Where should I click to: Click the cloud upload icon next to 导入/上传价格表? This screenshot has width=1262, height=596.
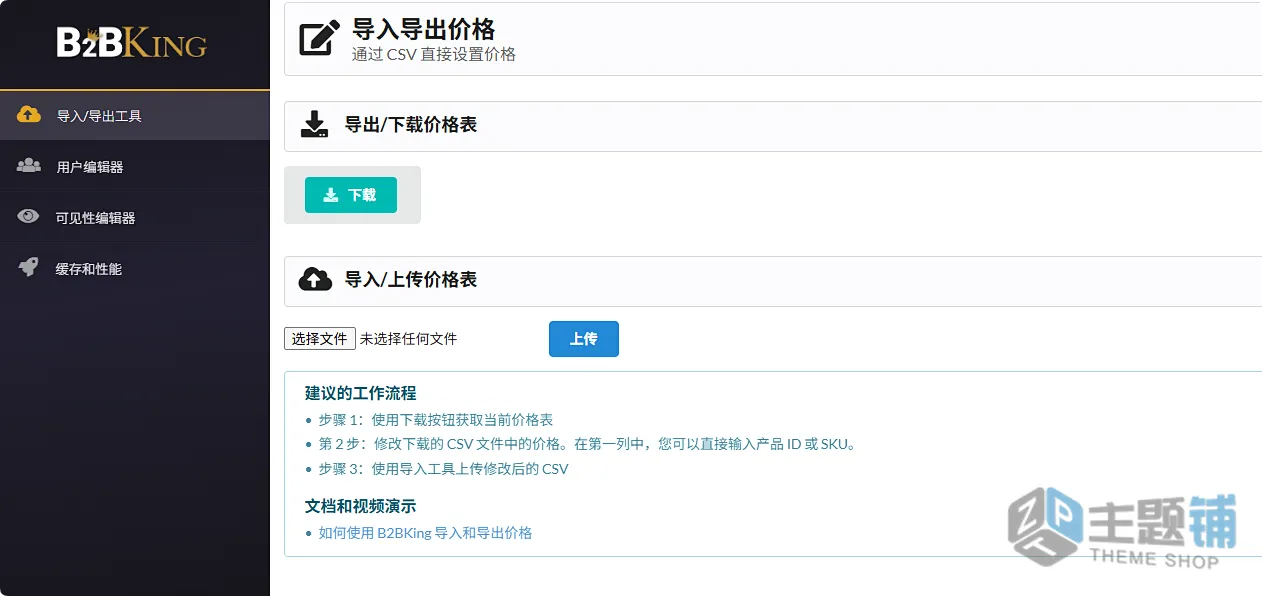(x=315, y=280)
